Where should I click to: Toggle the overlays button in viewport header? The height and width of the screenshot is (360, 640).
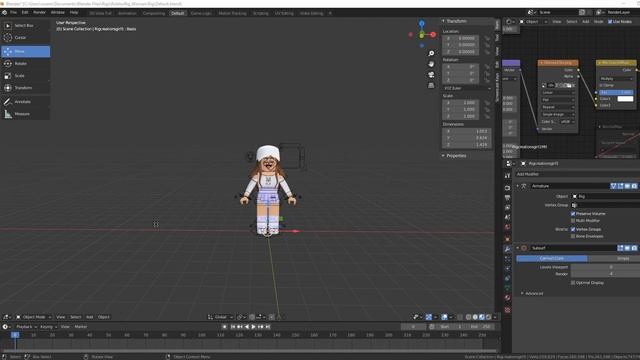tap(444, 317)
